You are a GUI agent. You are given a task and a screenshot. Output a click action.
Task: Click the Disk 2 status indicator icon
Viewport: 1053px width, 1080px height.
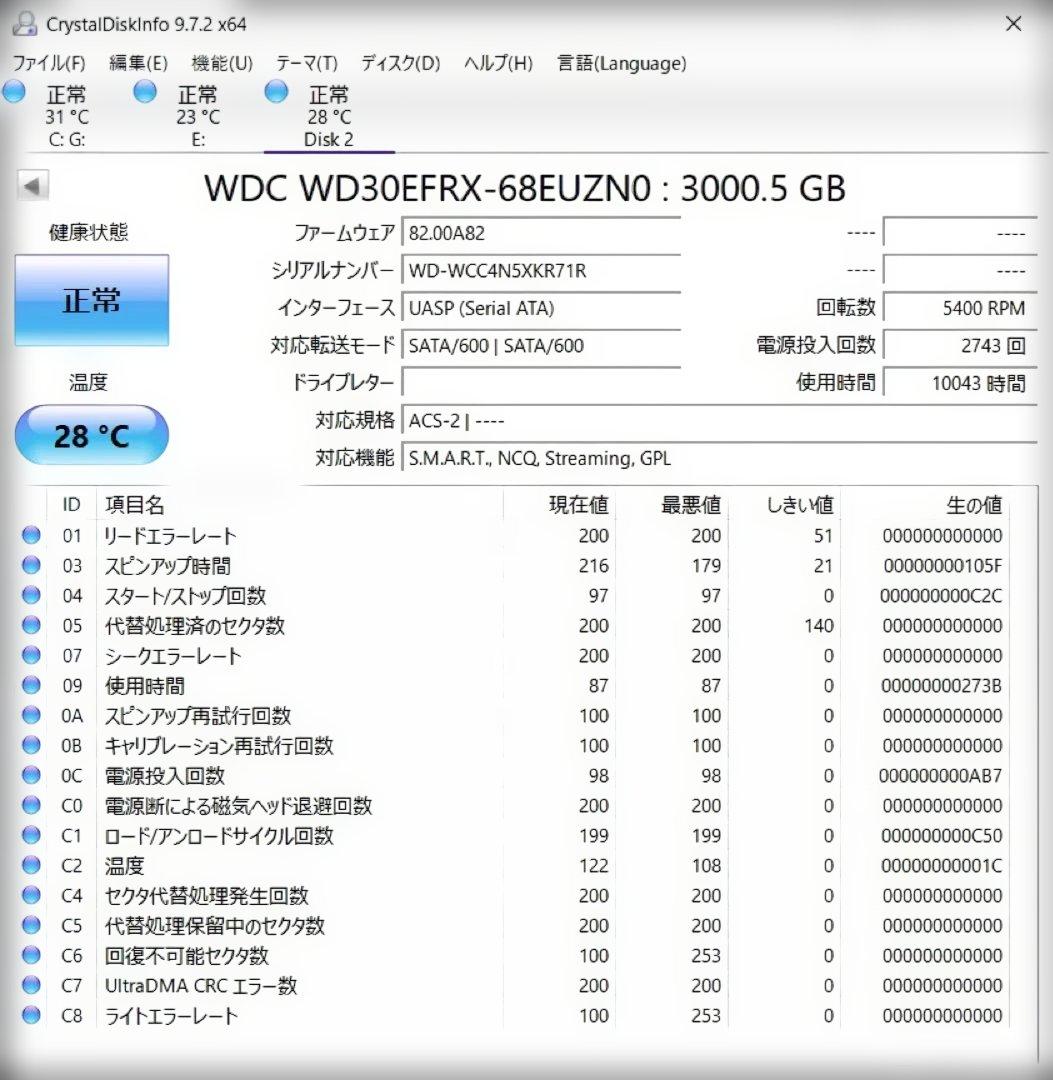(275, 91)
